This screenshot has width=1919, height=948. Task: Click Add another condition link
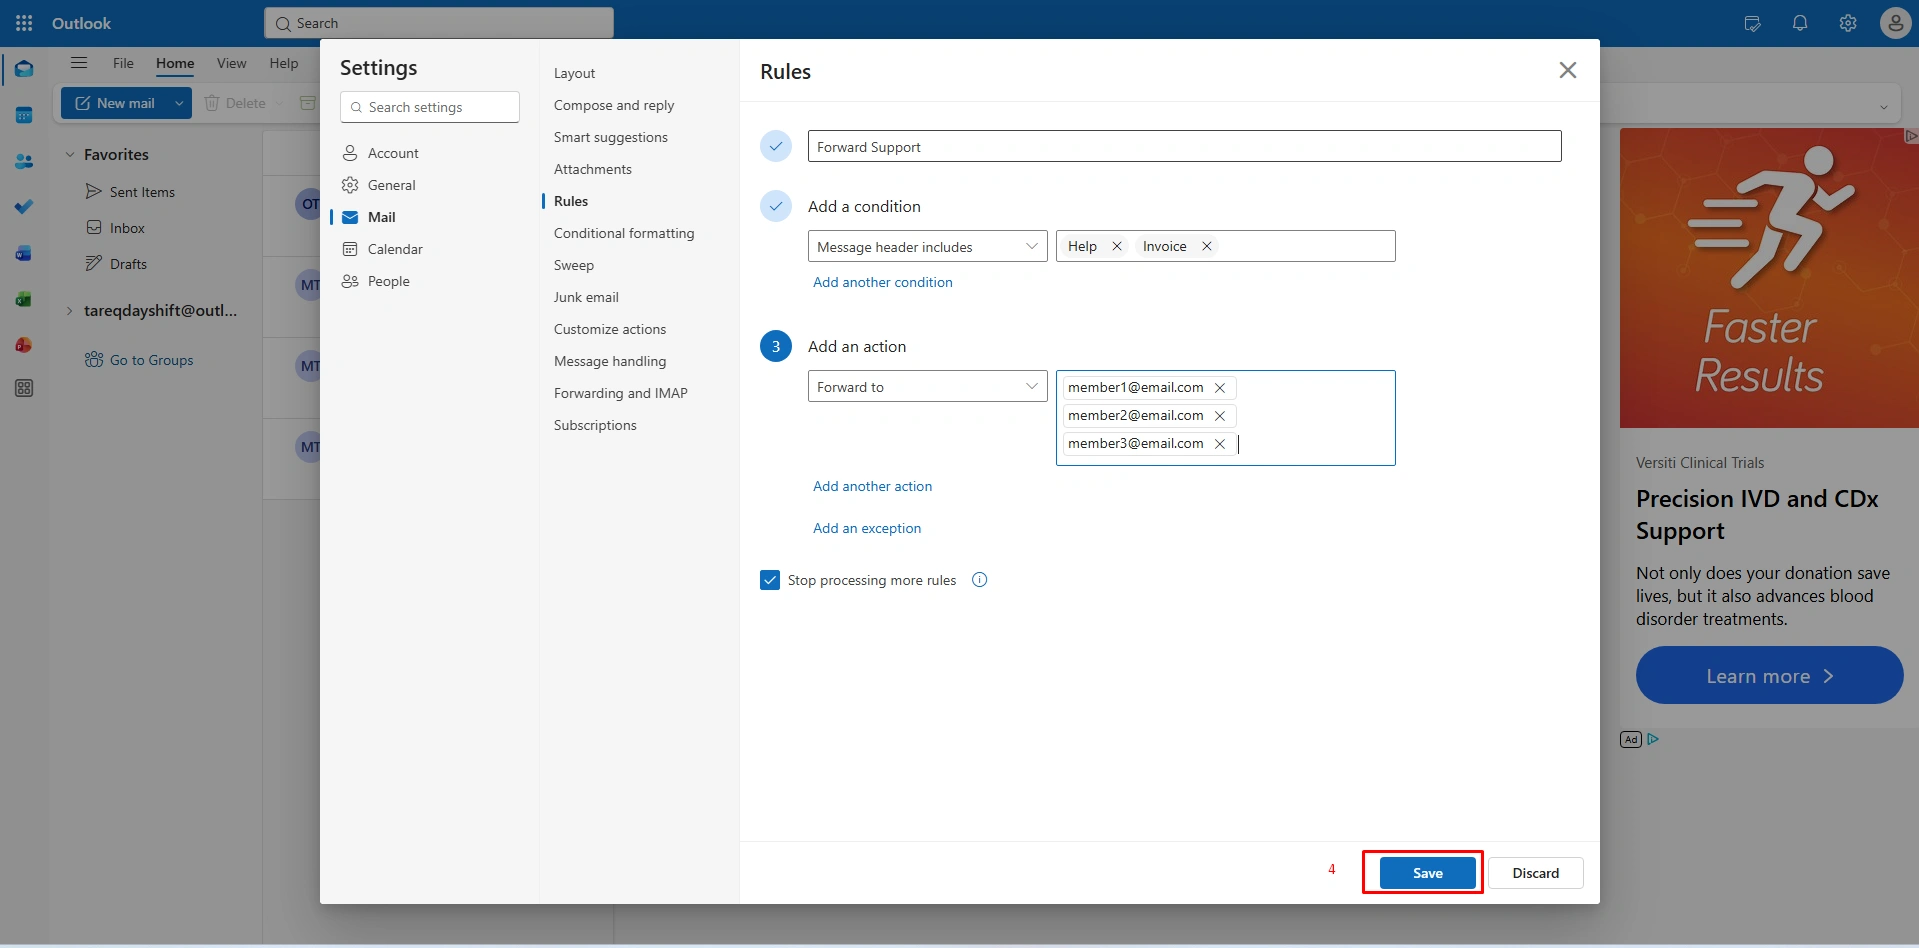[x=883, y=282]
